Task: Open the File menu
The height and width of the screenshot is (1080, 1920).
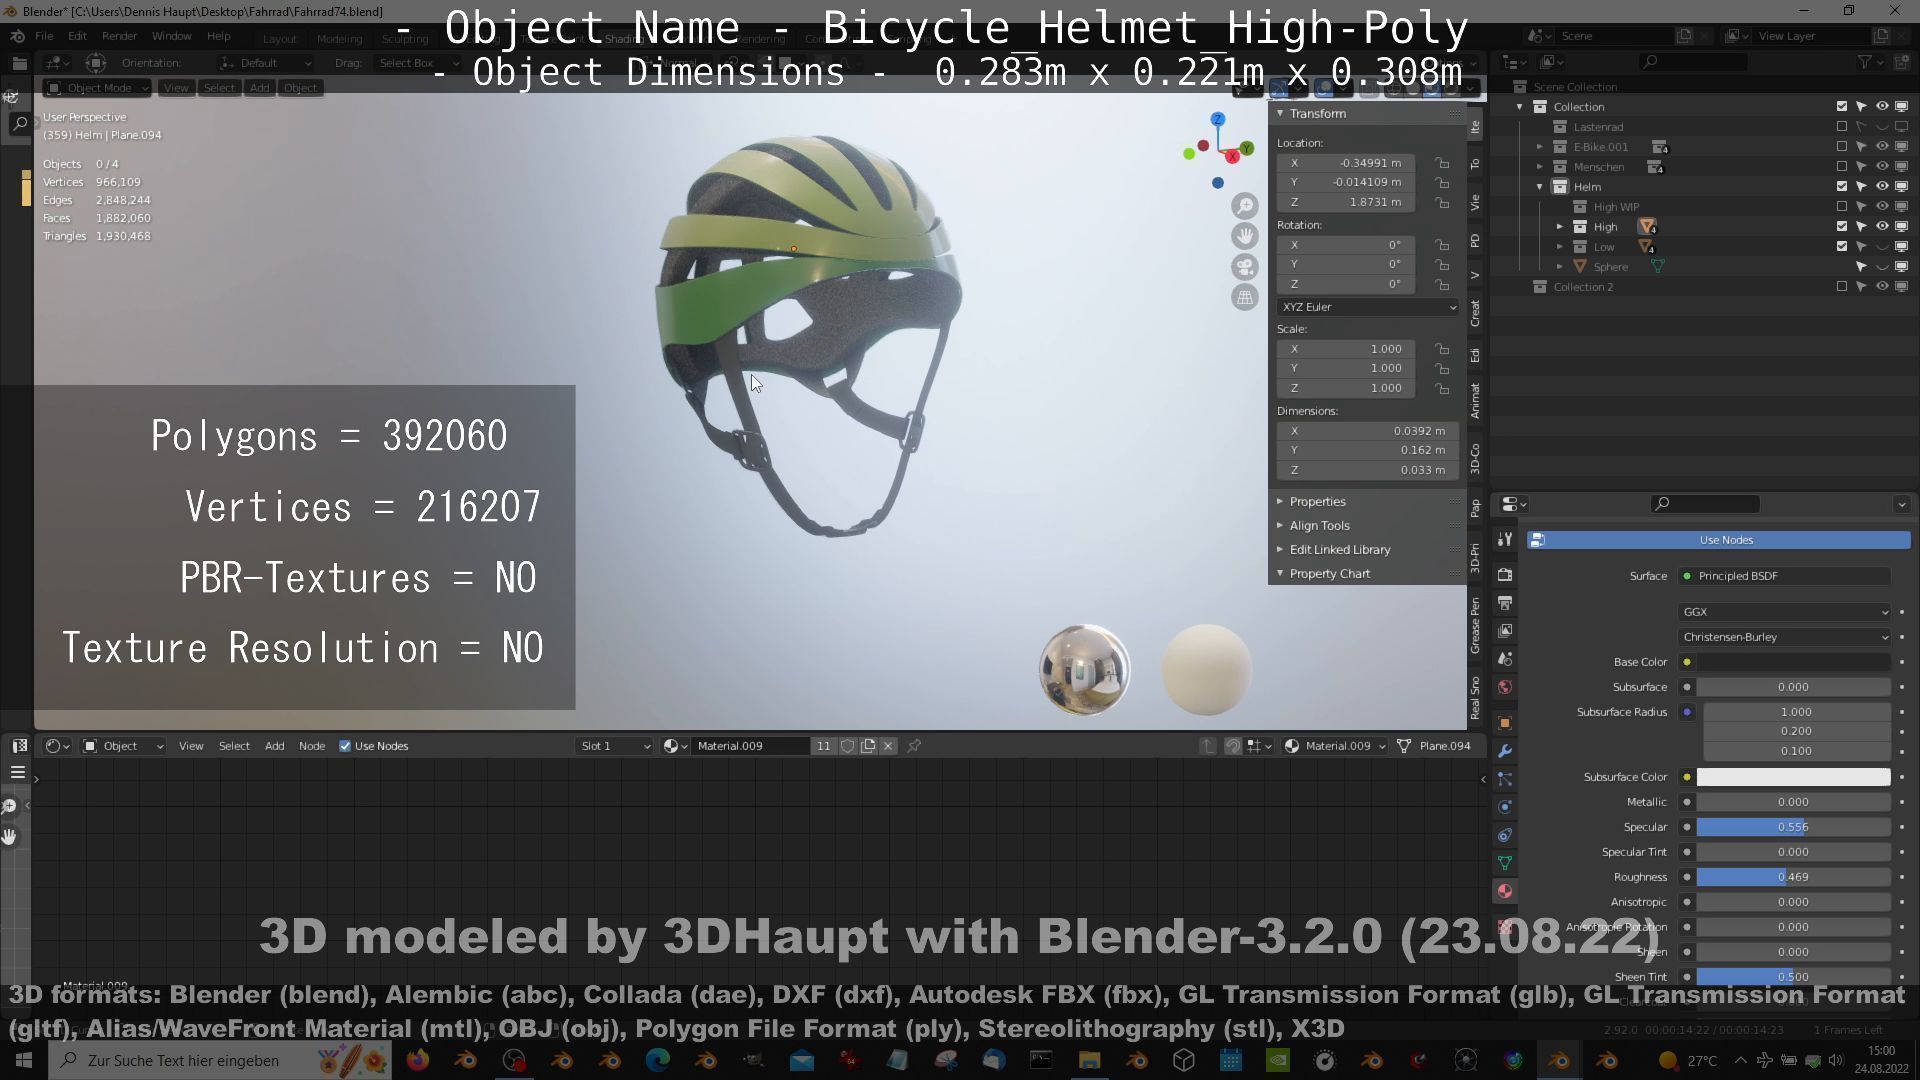Action: pos(44,36)
